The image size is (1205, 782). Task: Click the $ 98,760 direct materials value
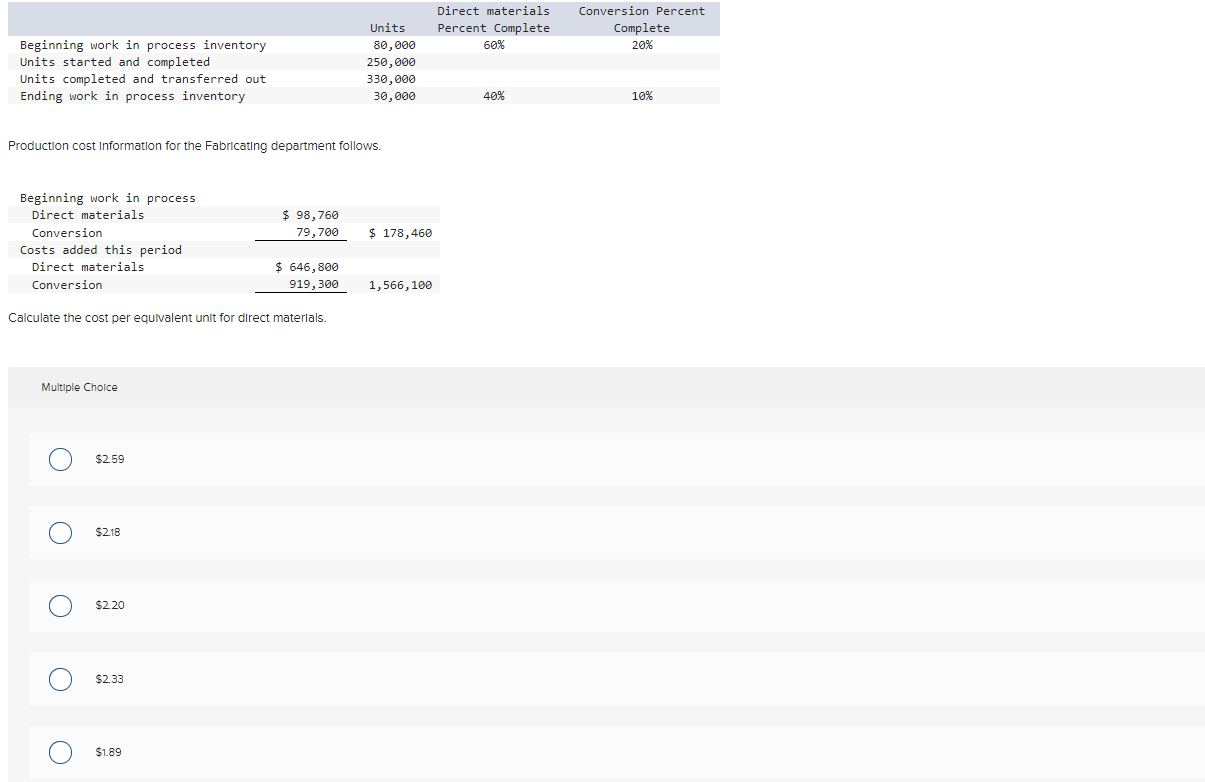click(311, 215)
